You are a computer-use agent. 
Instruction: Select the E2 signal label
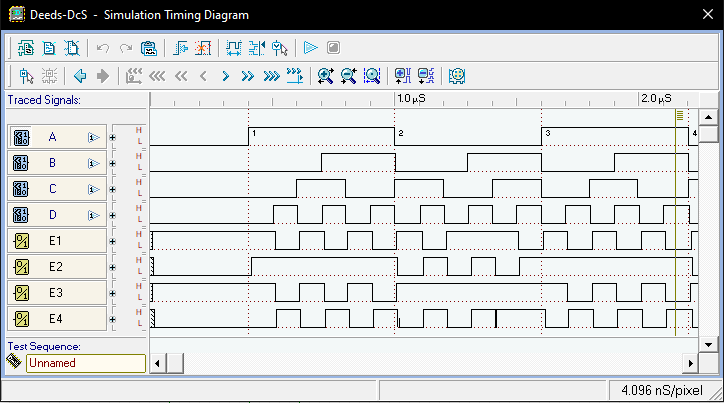click(x=55, y=267)
